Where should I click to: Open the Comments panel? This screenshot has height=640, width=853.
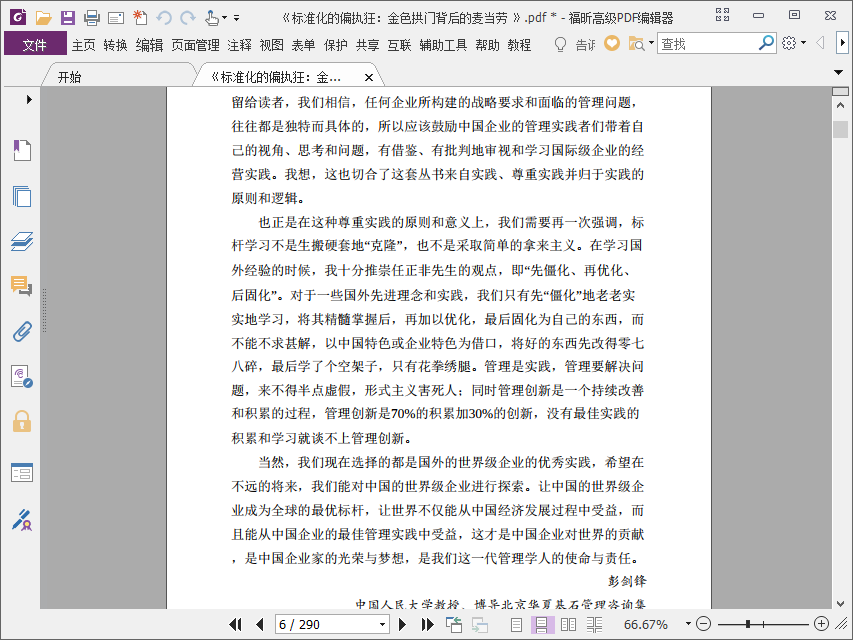pos(22,286)
